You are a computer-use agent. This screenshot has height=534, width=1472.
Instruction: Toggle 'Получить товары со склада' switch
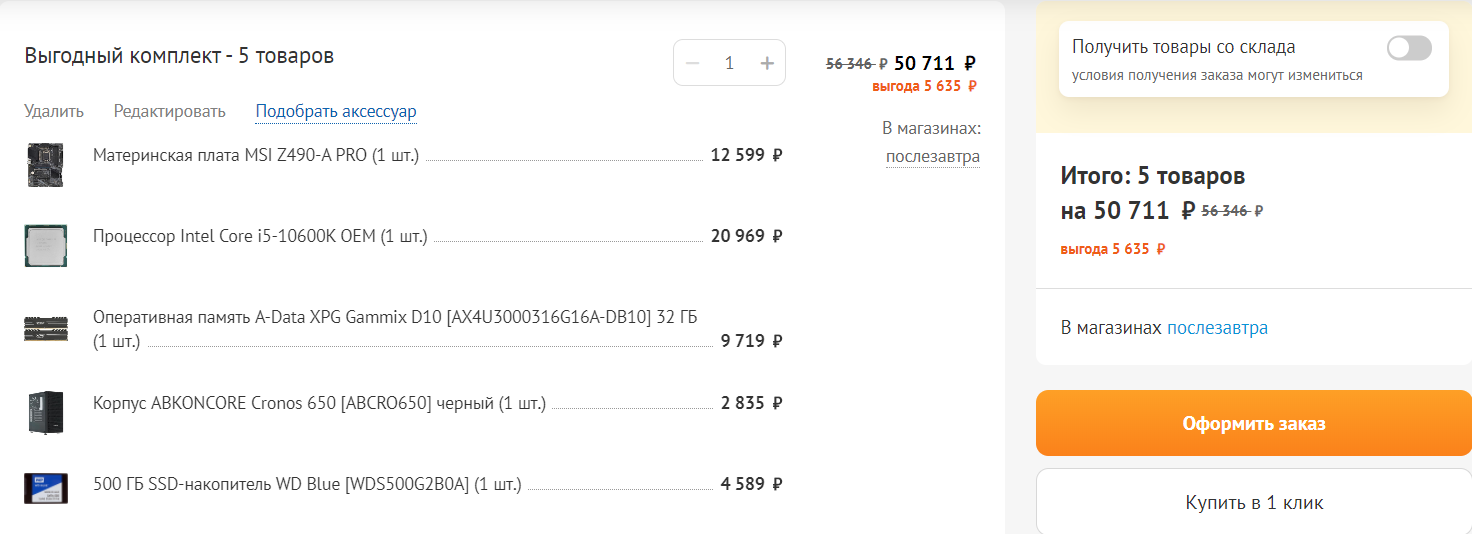pos(1408,48)
